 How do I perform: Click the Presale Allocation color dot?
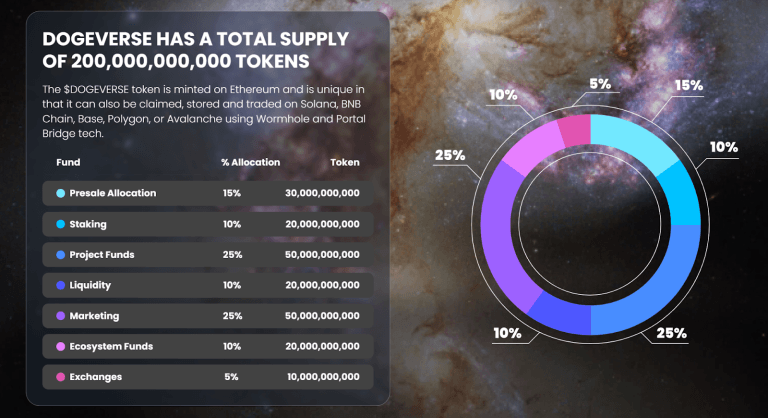pyautogui.click(x=61, y=193)
